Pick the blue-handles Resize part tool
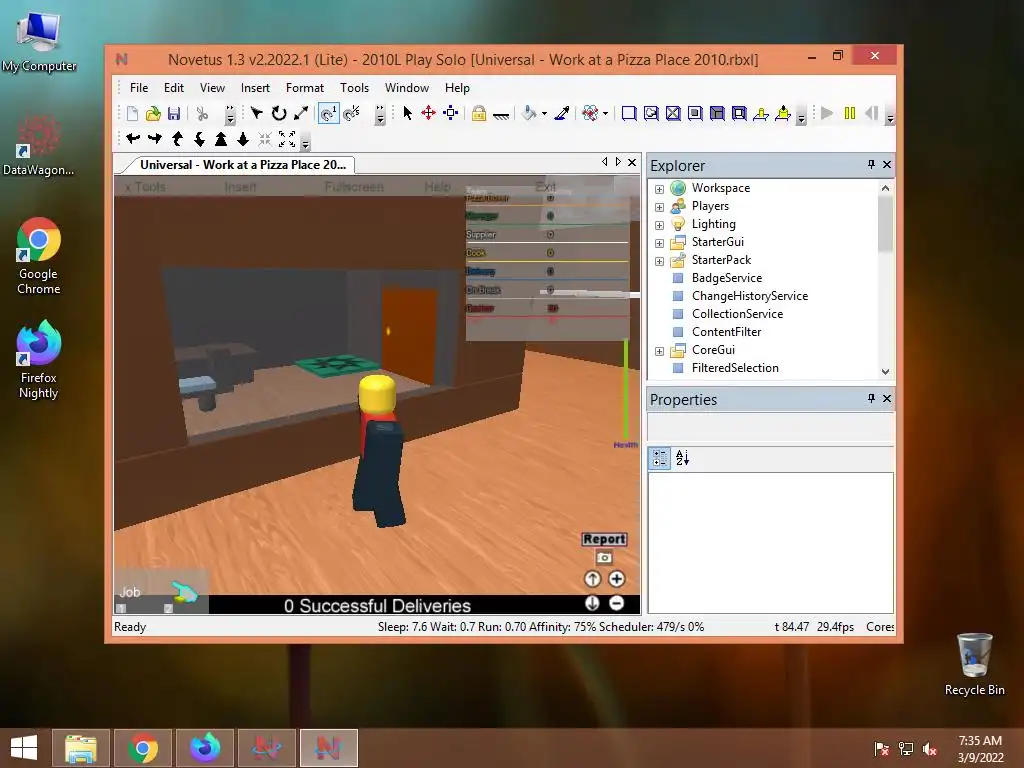 coord(451,114)
